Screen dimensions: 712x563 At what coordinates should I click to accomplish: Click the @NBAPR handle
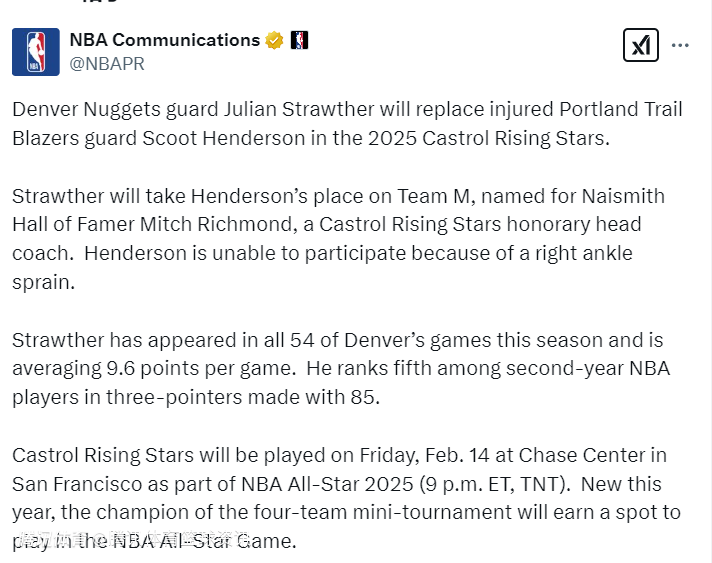point(107,64)
